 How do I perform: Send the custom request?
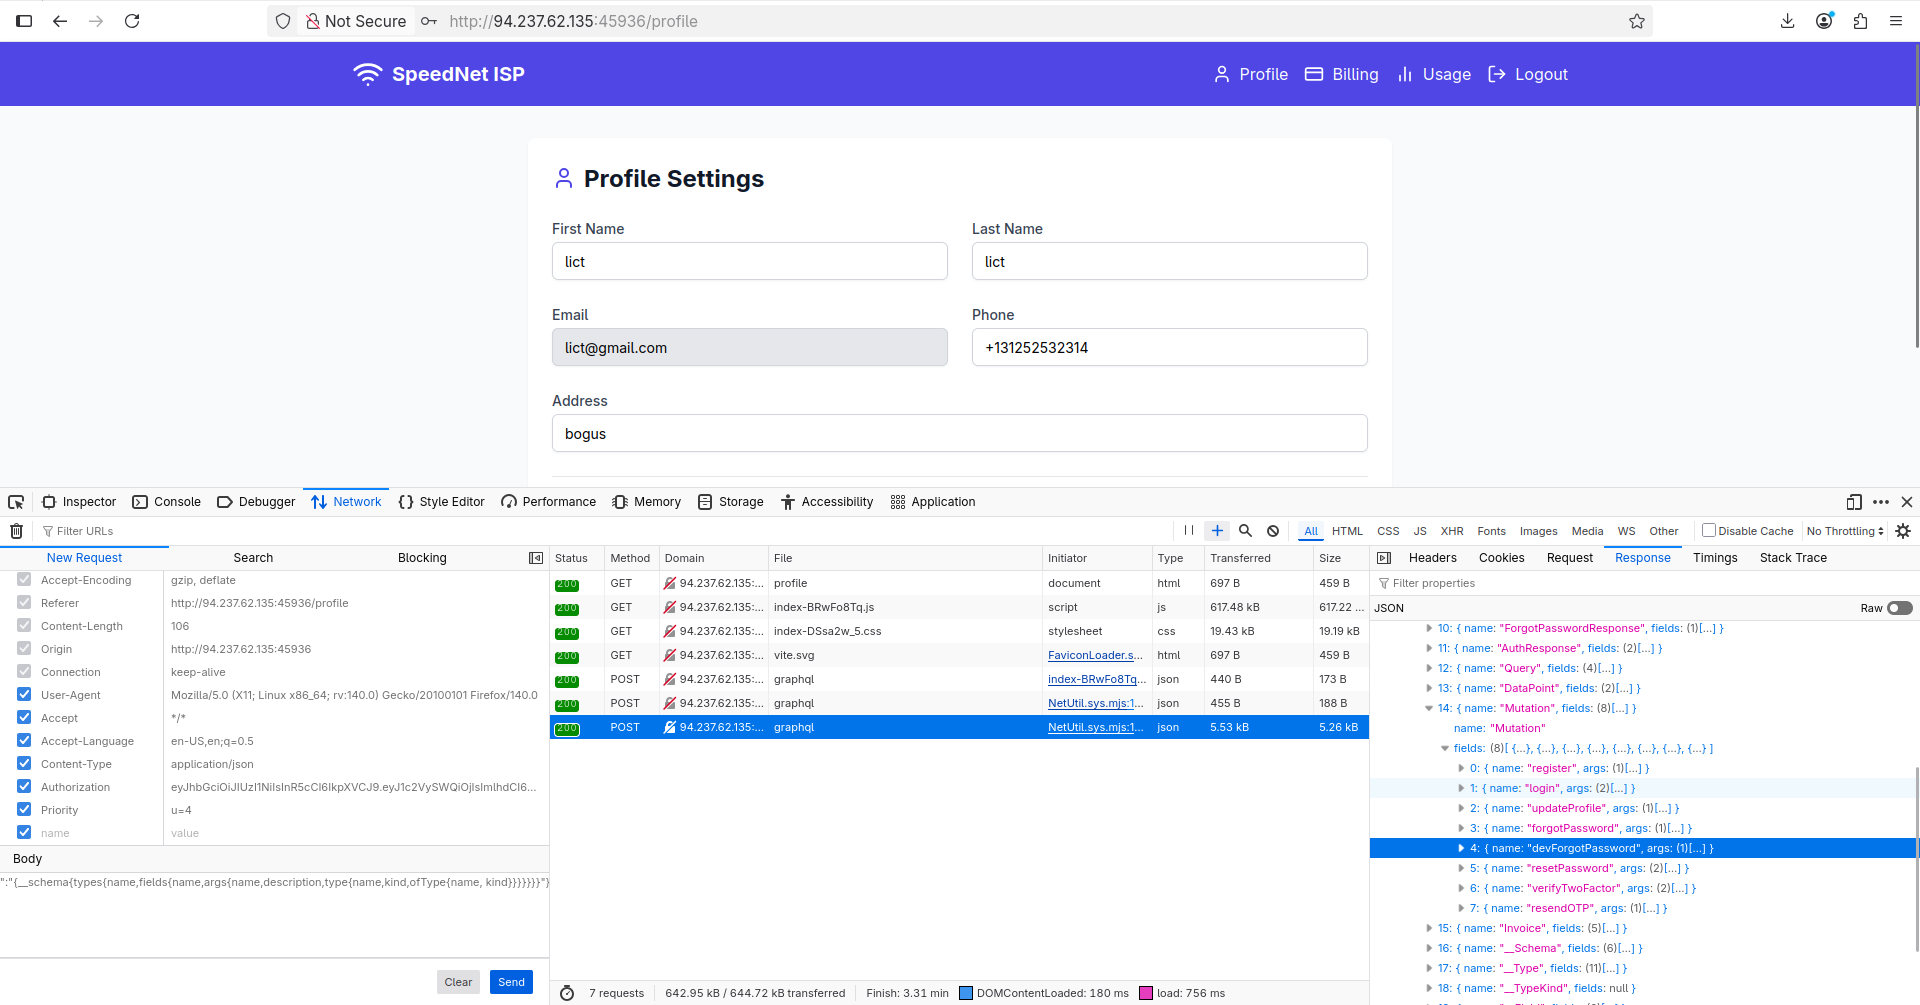pyautogui.click(x=511, y=982)
